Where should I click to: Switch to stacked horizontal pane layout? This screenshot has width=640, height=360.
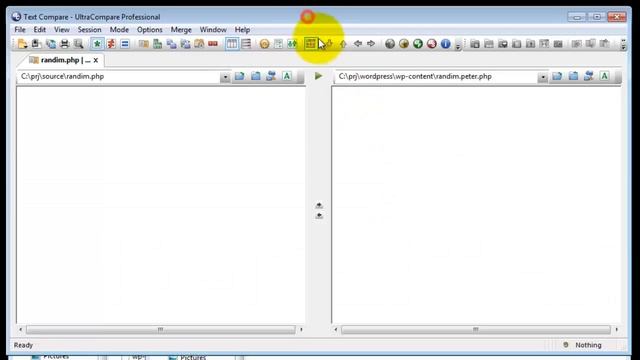(x=246, y=44)
